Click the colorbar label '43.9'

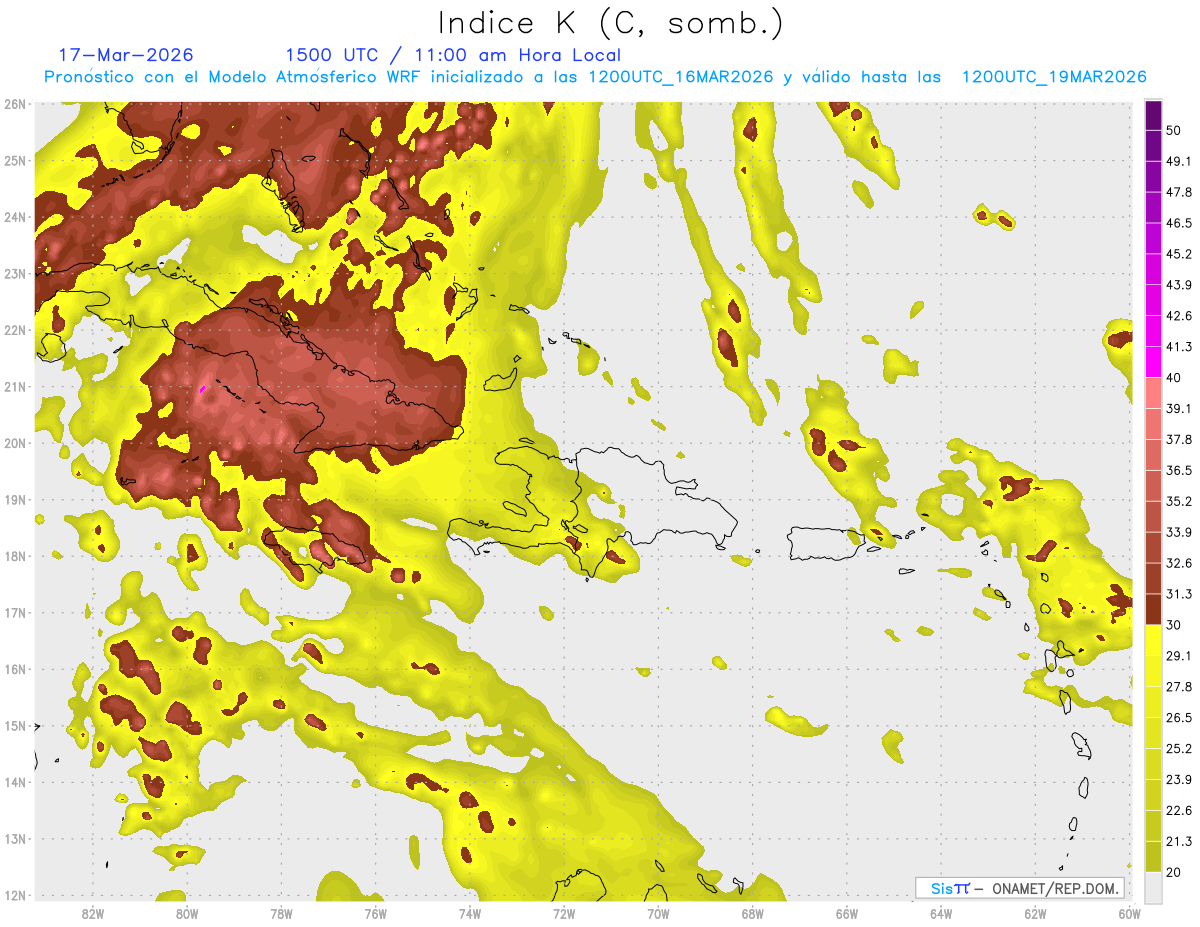(x=1179, y=285)
